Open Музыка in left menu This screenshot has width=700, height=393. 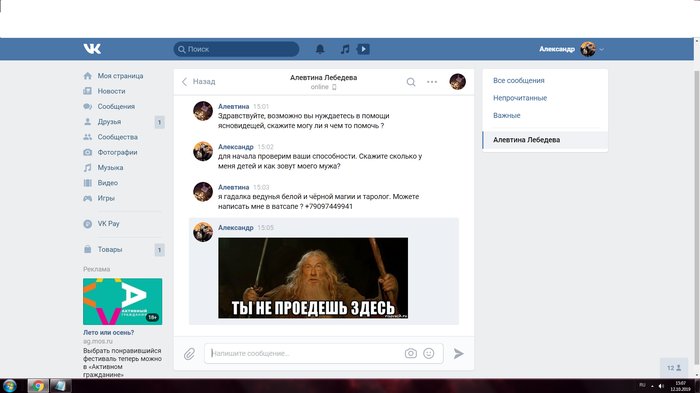click(110, 167)
